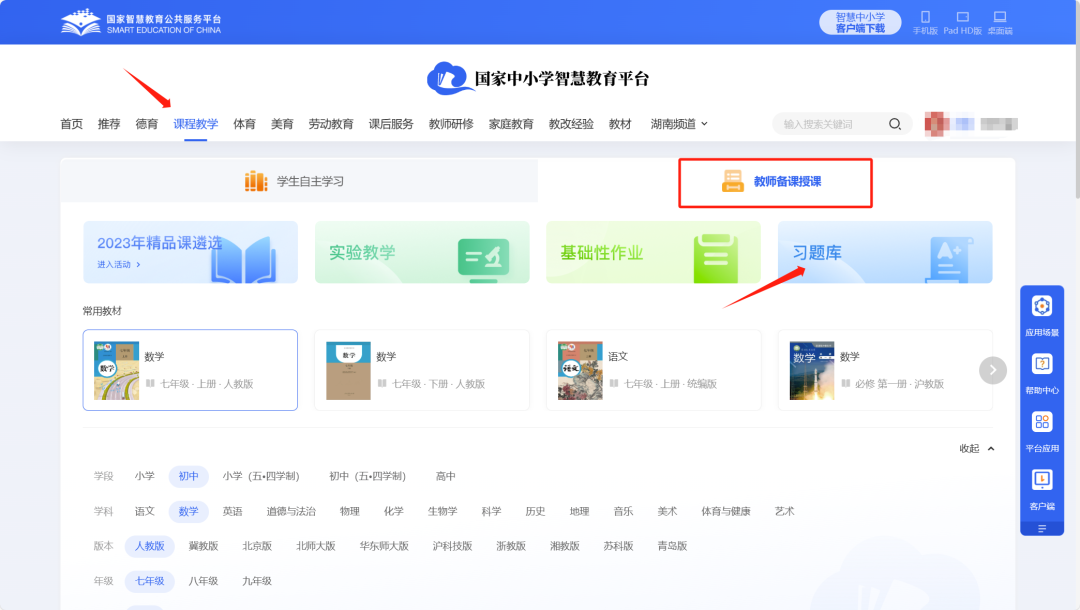Select the 八年级 grade filter
Image resolution: width=1080 pixels, height=610 pixels.
click(205, 580)
